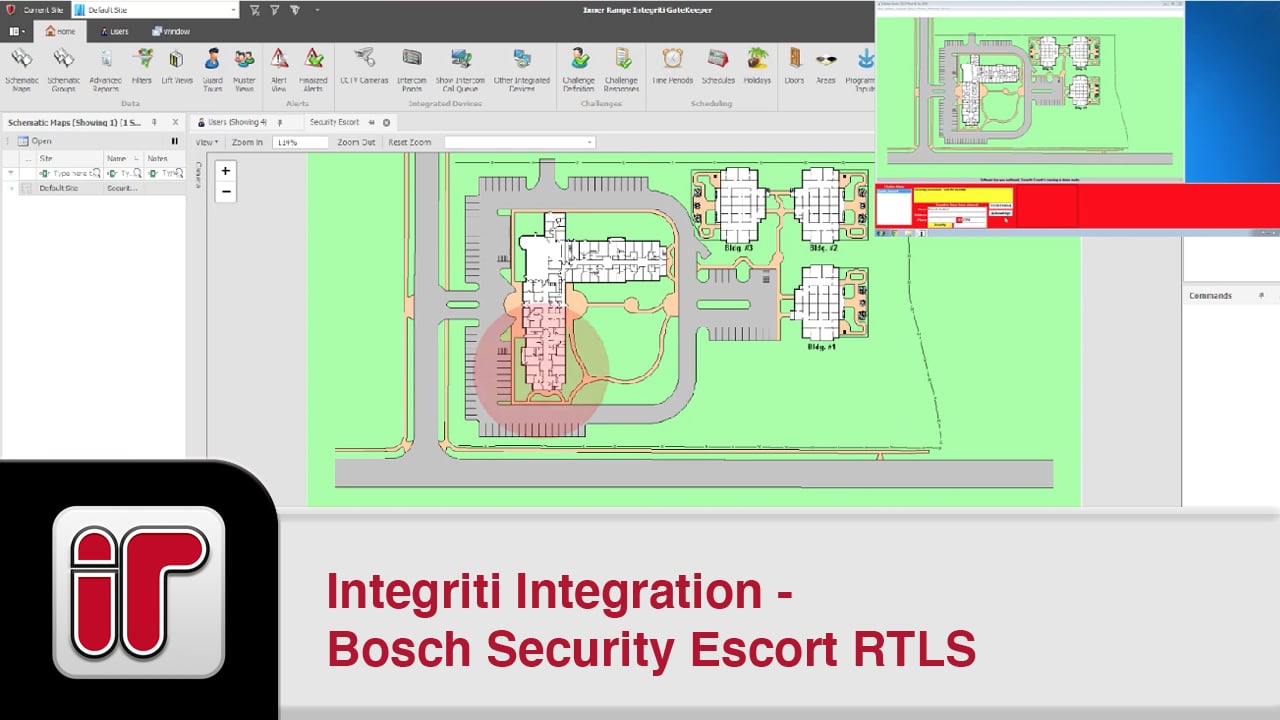Open Intercom Points

tap(412, 69)
